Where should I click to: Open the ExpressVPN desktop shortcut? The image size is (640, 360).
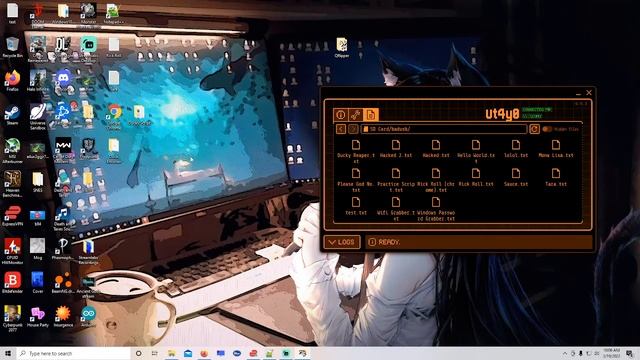[x=12, y=216]
